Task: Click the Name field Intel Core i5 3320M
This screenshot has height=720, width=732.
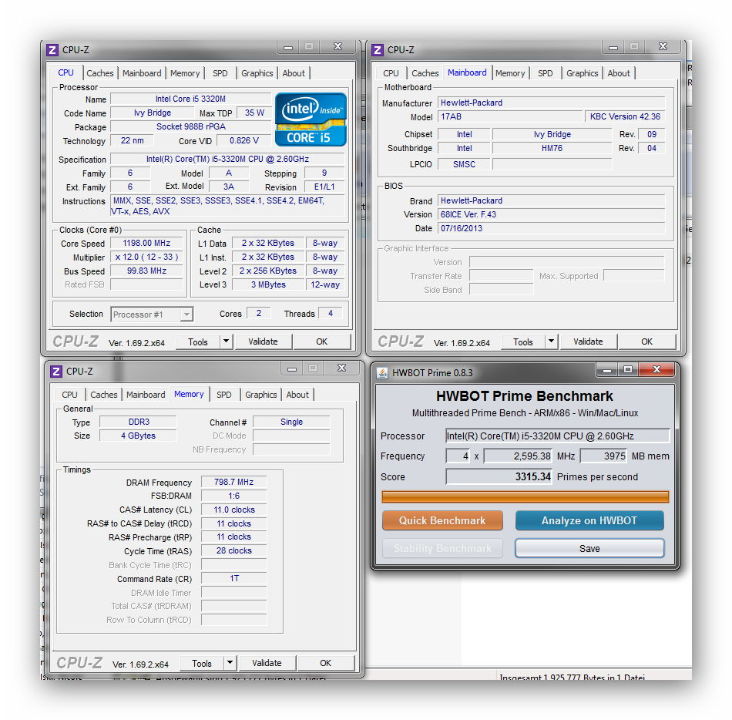Action: click(x=190, y=99)
